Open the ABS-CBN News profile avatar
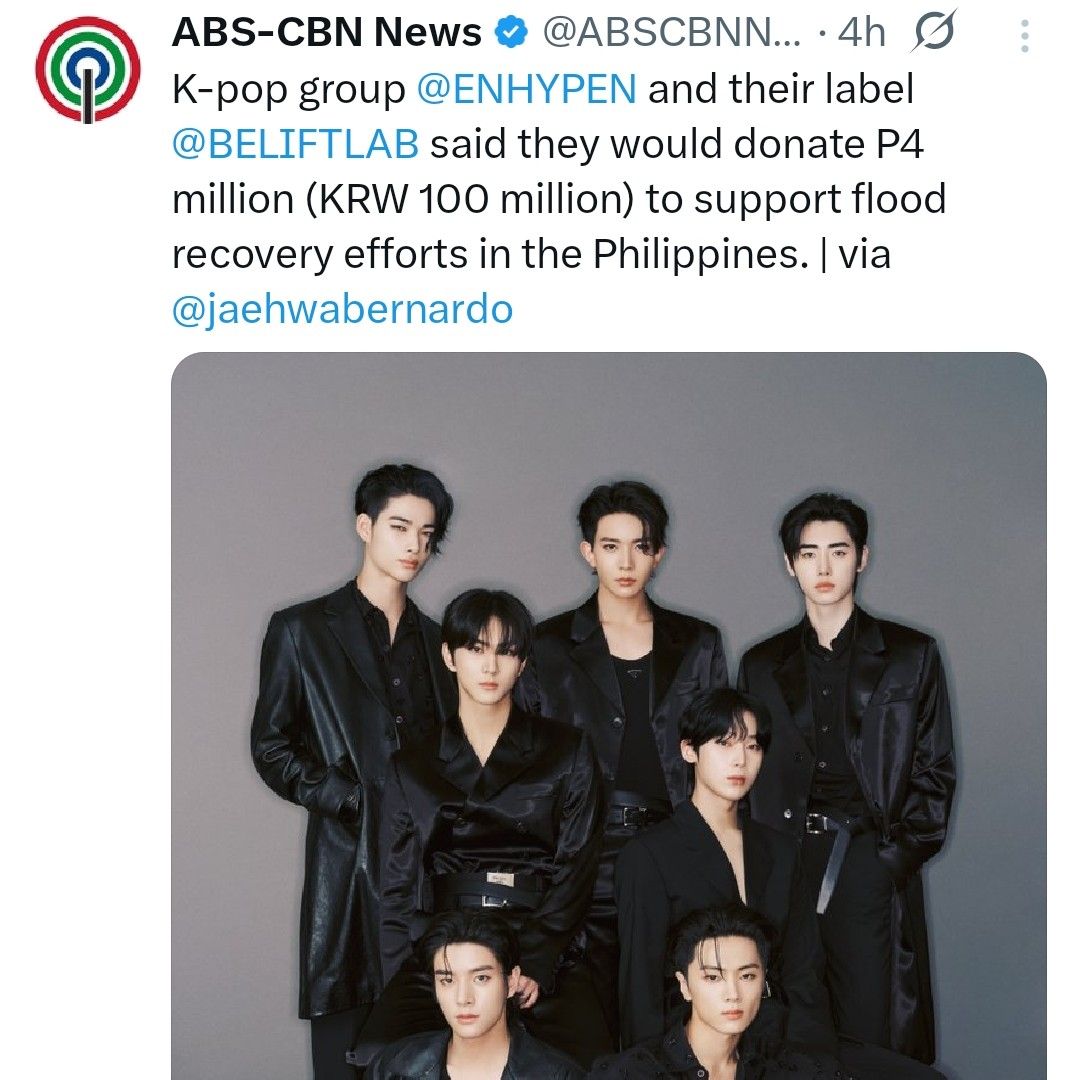 [x=87, y=70]
